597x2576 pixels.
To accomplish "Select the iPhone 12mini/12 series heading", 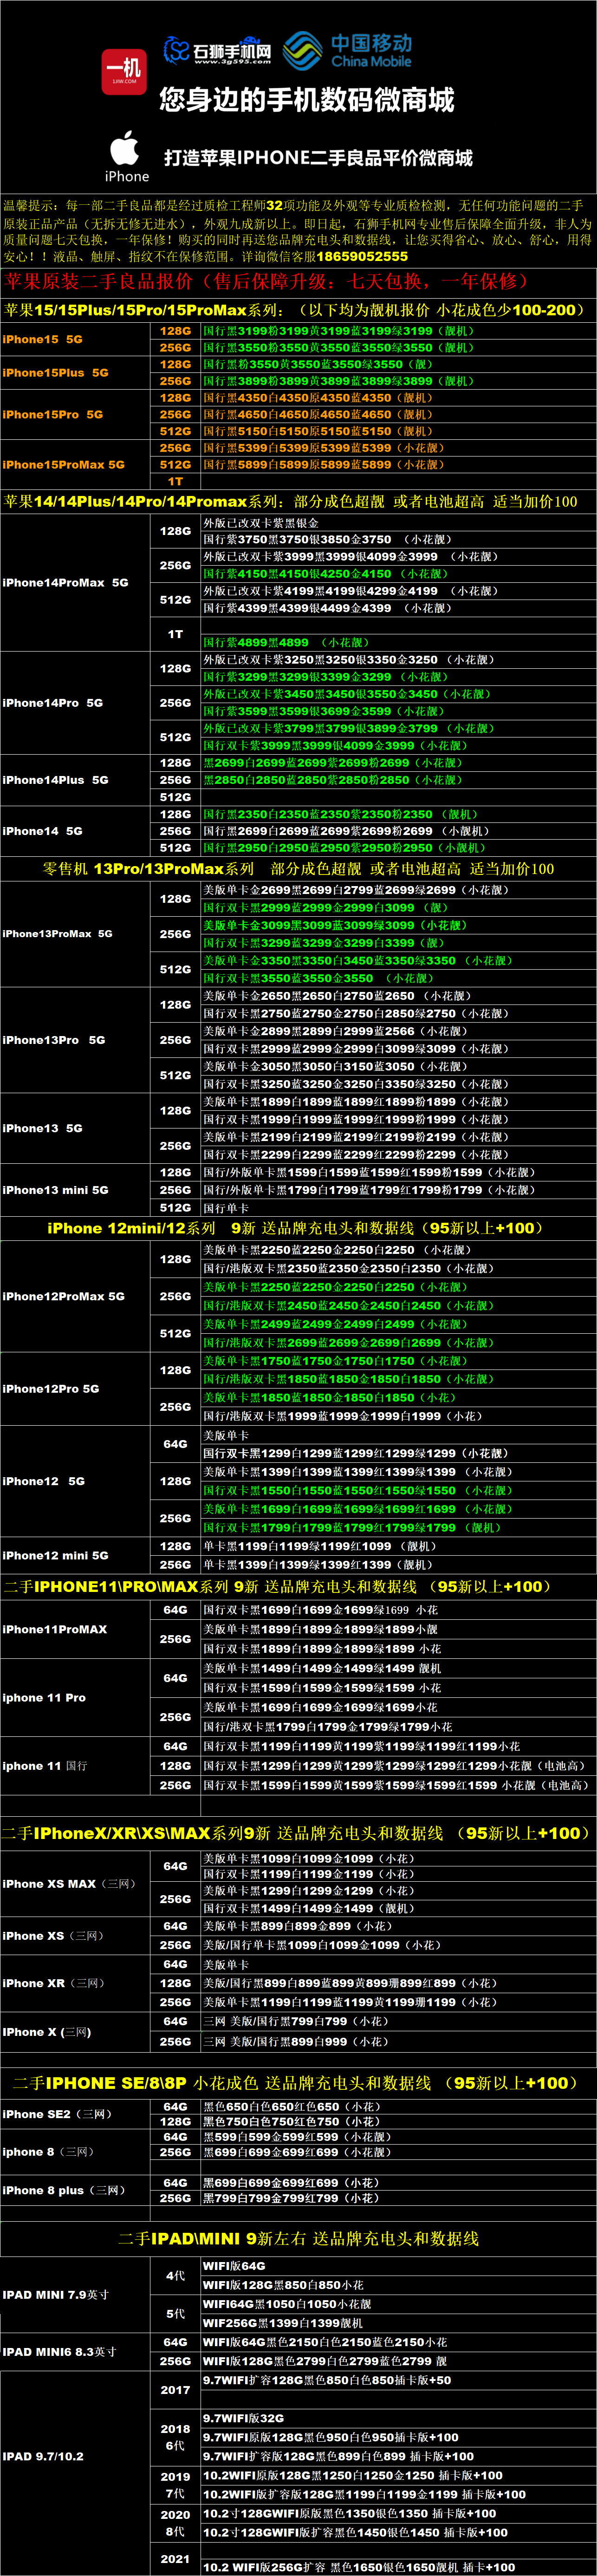I will [295, 1228].
